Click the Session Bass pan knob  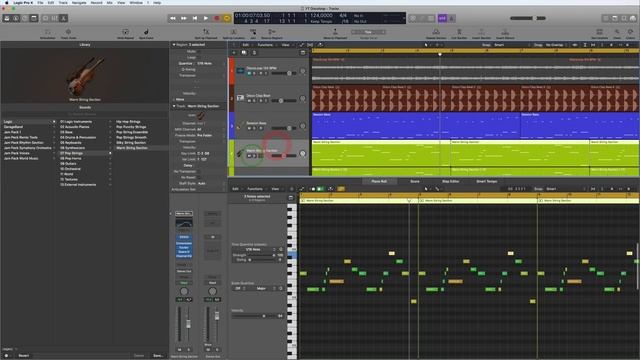click(x=302, y=126)
